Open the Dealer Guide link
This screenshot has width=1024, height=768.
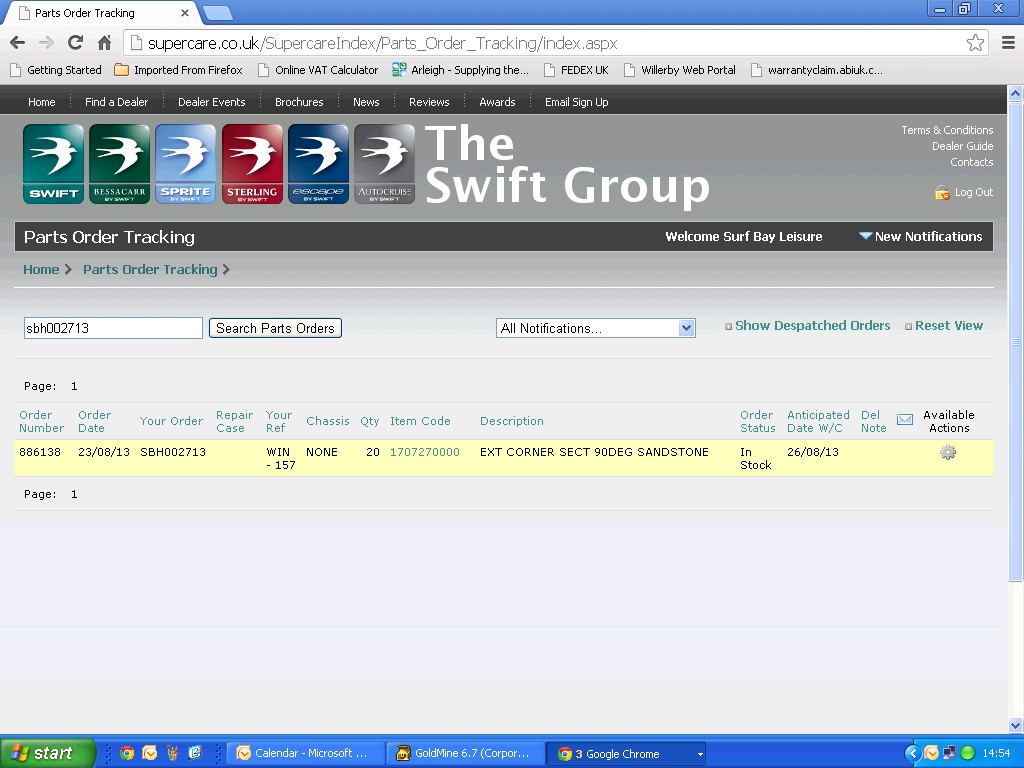coord(963,146)
